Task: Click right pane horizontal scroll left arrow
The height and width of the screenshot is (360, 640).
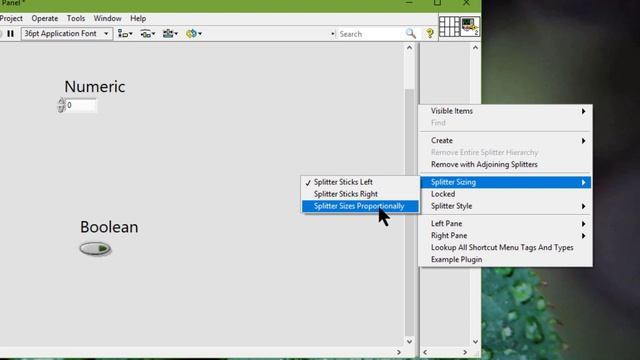Action: (425, 352)
